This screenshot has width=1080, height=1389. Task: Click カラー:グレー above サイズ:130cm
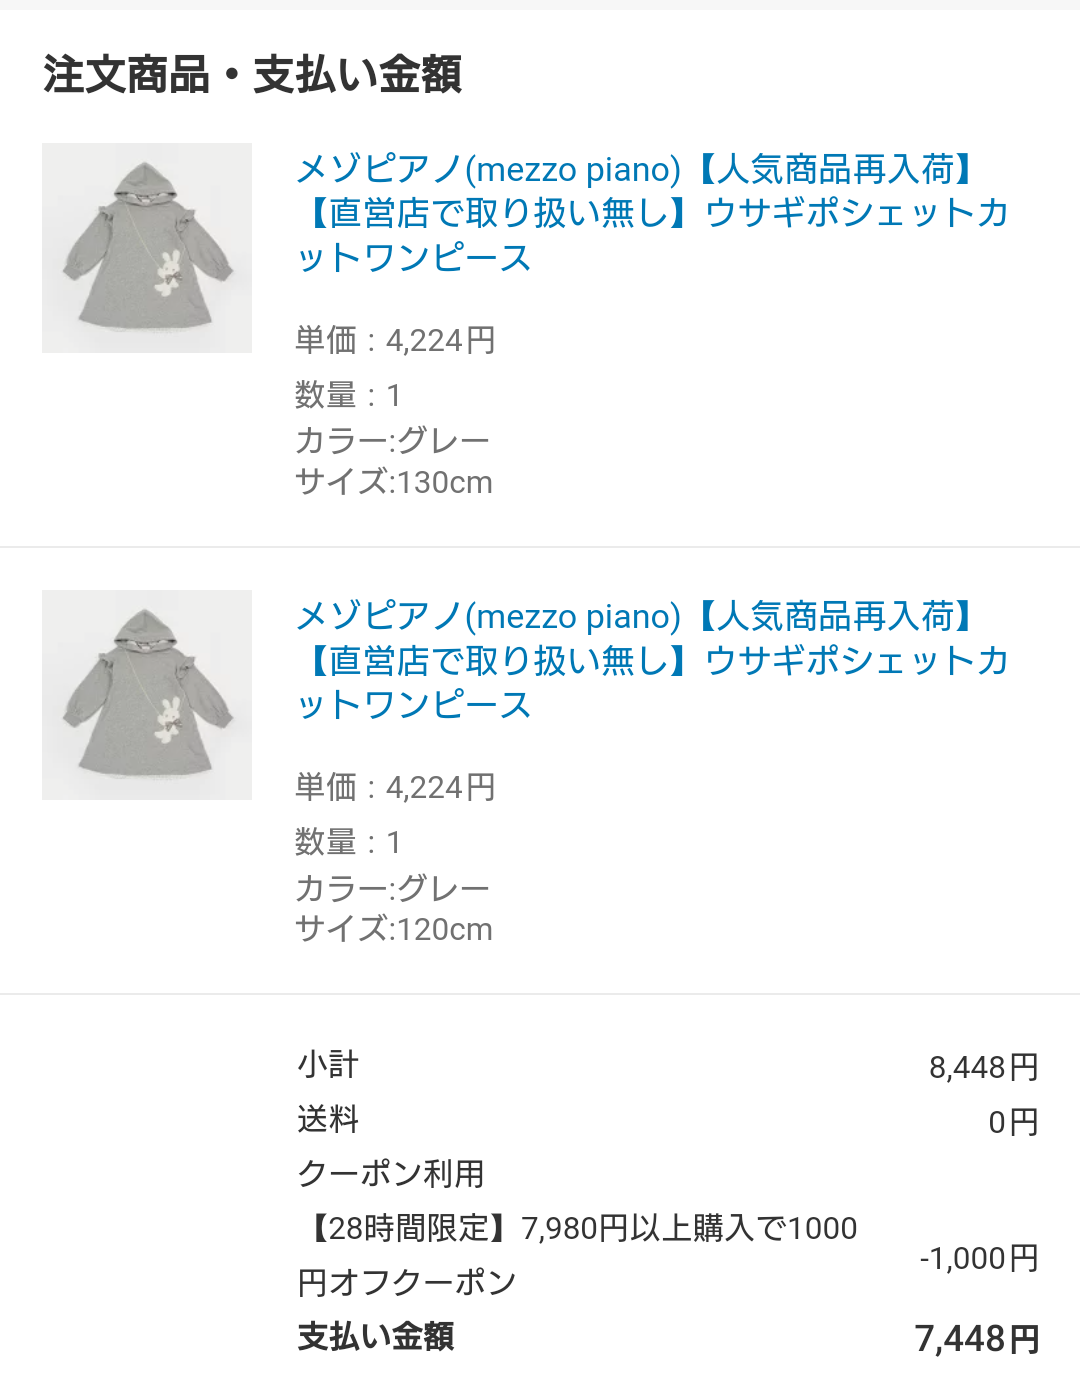coord(392,440)
